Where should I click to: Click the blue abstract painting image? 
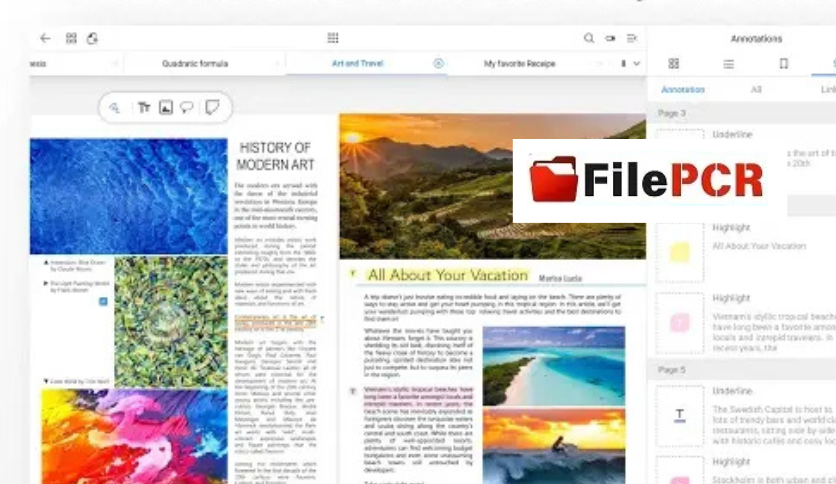point(128,196)
